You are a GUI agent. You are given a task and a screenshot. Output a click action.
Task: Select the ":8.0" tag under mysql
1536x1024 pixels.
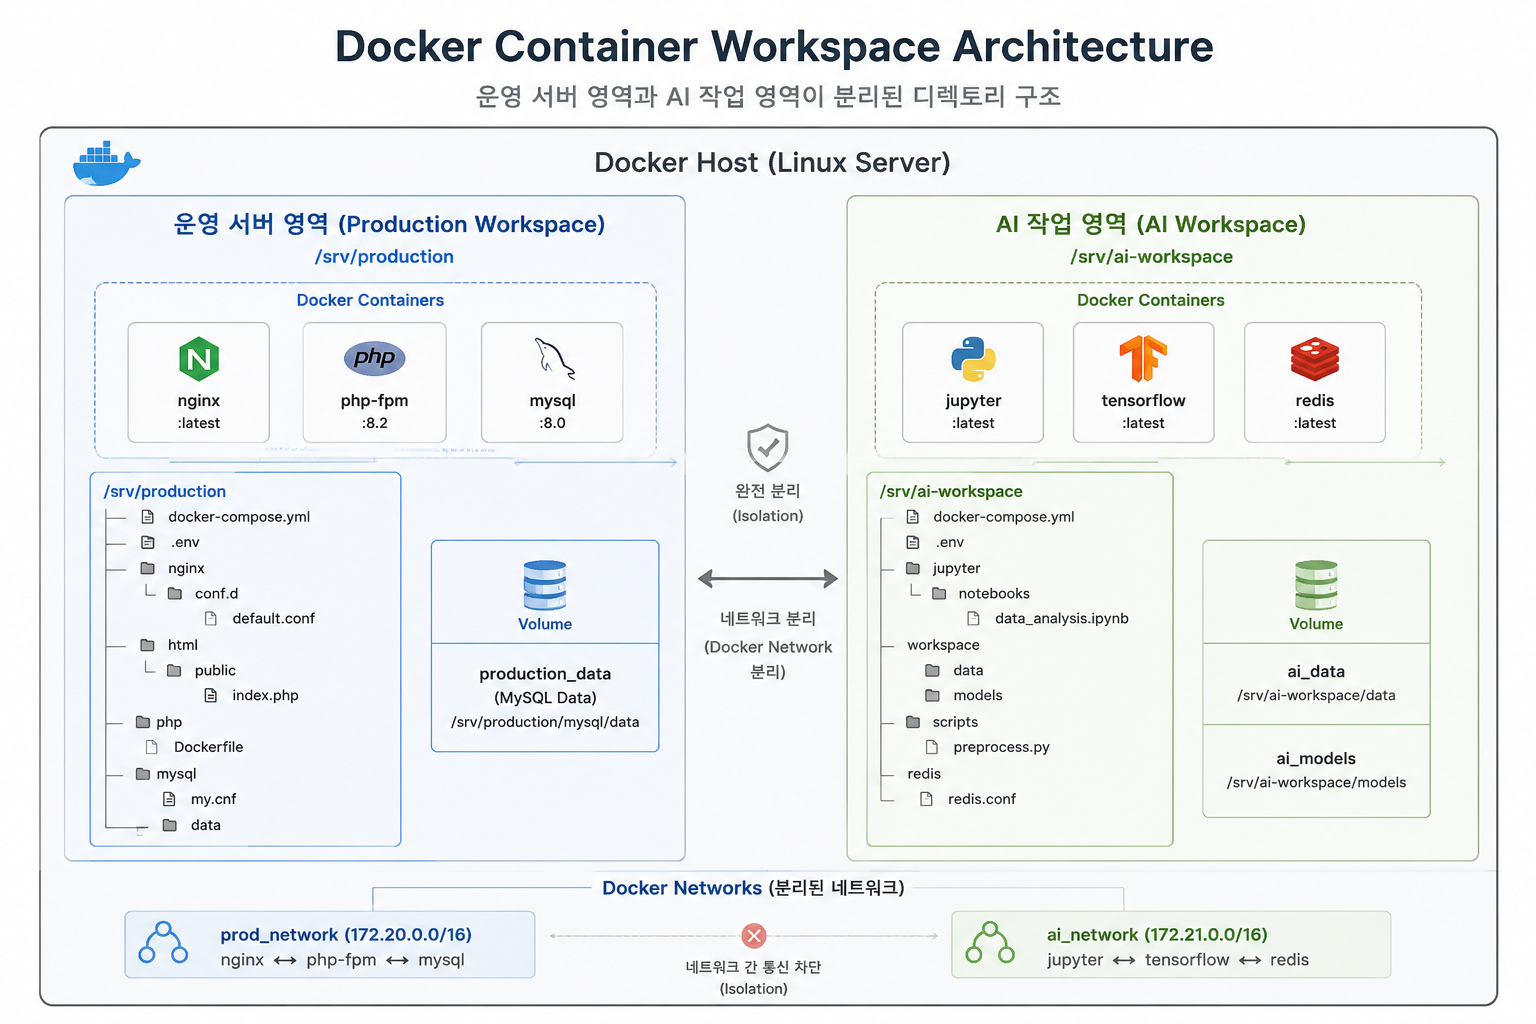(553, 423)
